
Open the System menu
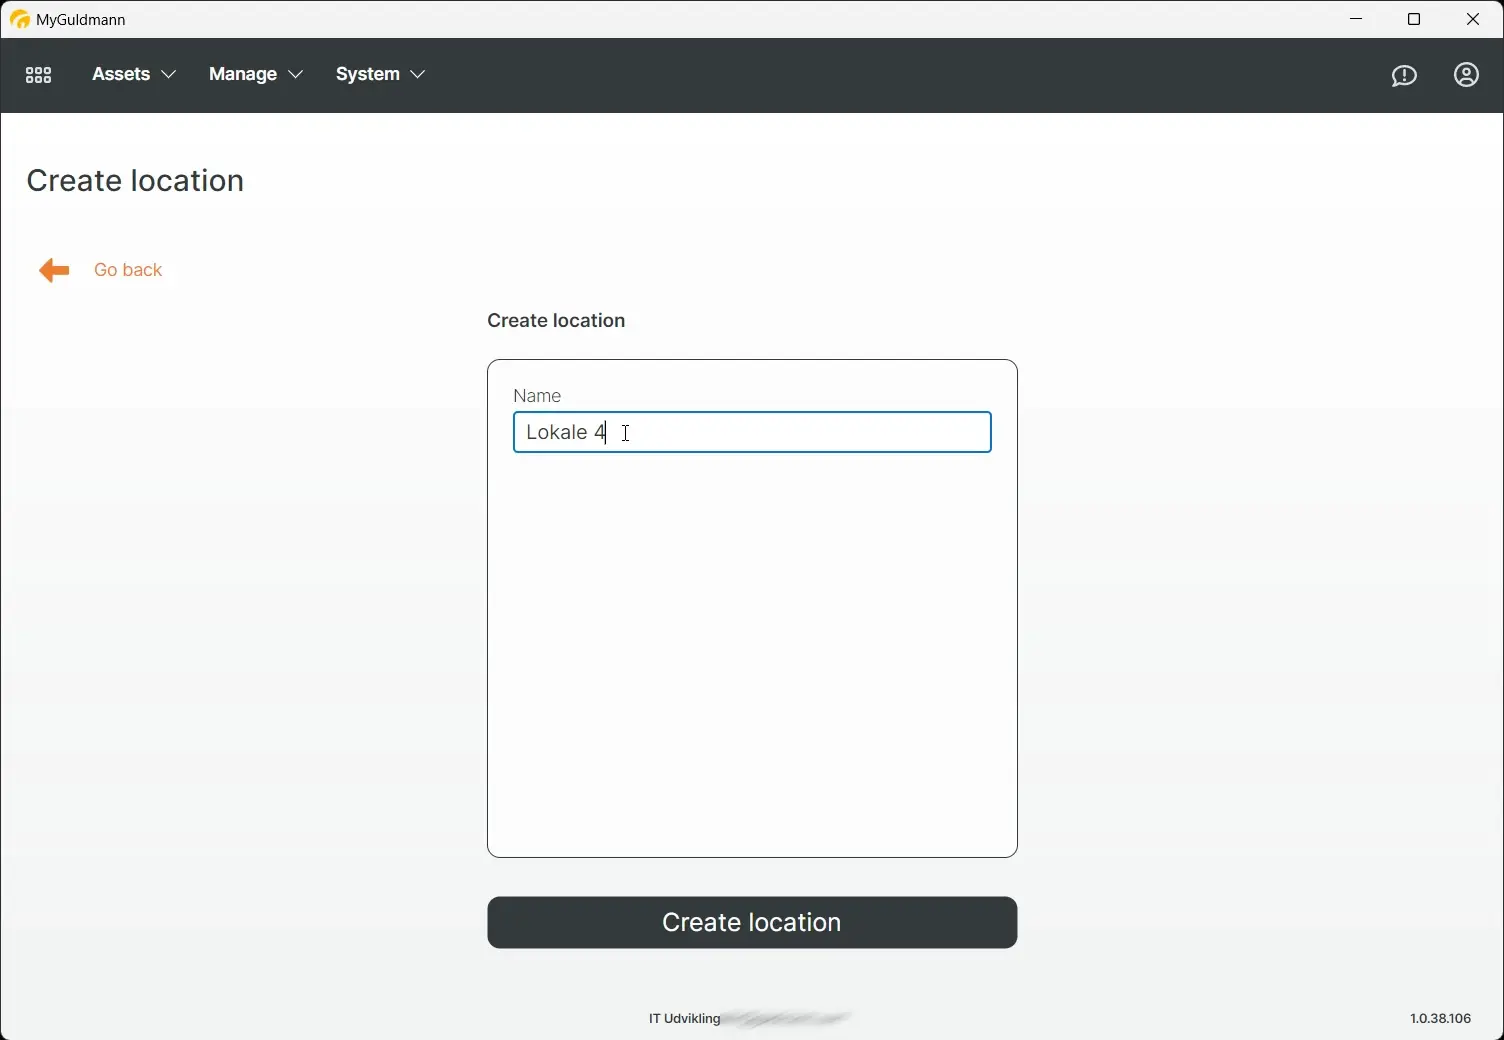pyautogui.click(x=367, y=74)
